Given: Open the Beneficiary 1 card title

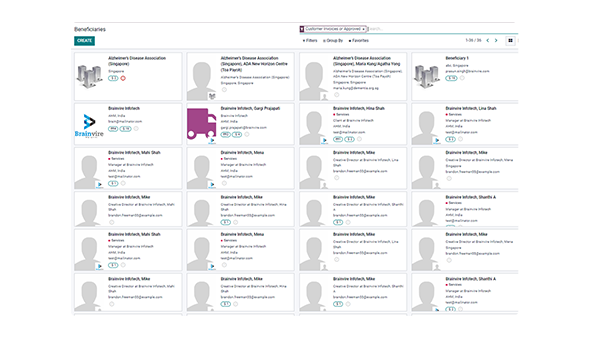Looking at the screenshot, I should tap(457, 58).
